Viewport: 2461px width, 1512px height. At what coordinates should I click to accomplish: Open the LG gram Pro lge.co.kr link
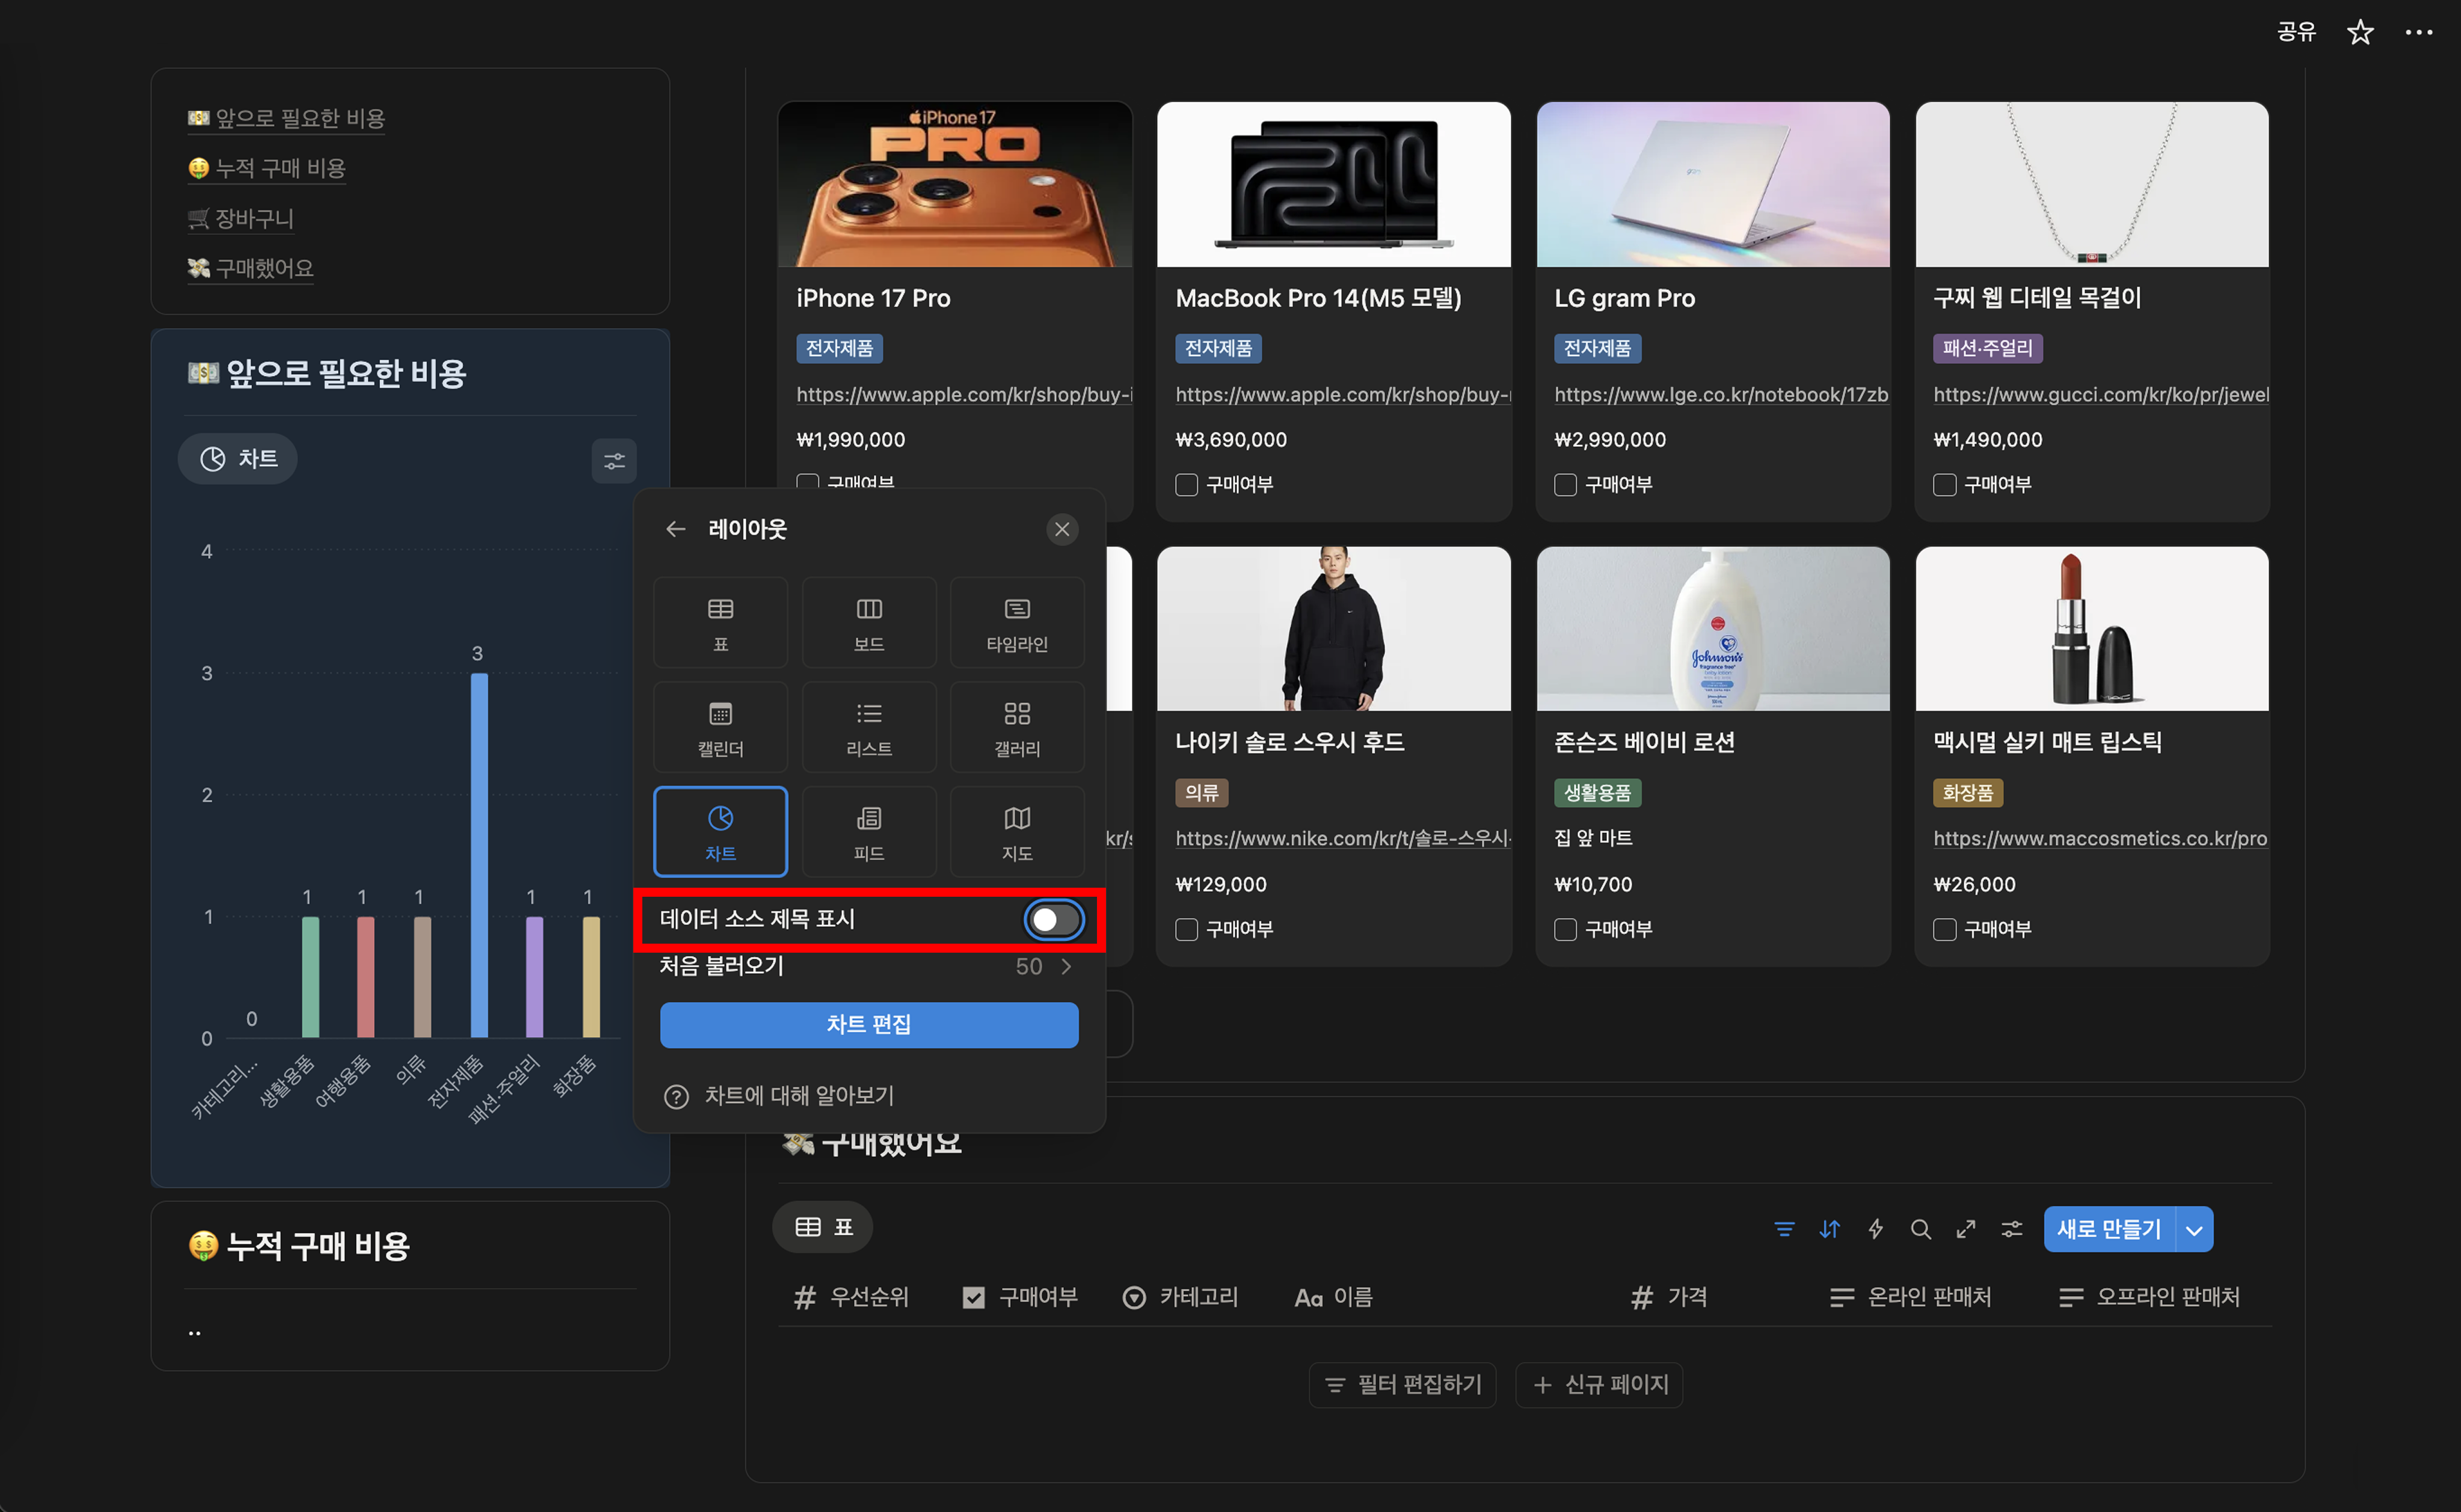(x=1720, y=394)
